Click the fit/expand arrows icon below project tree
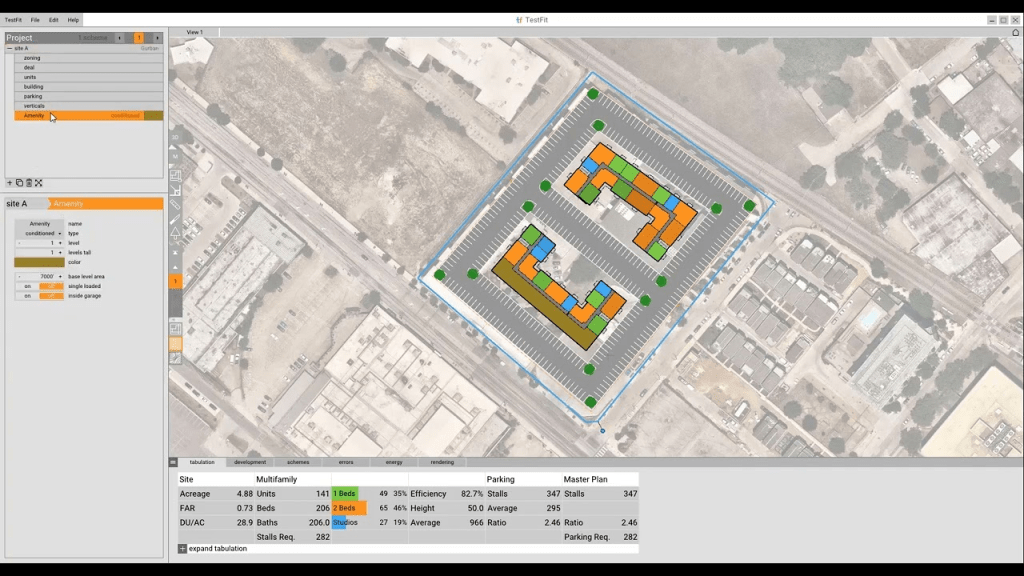 tap(39, 183)
